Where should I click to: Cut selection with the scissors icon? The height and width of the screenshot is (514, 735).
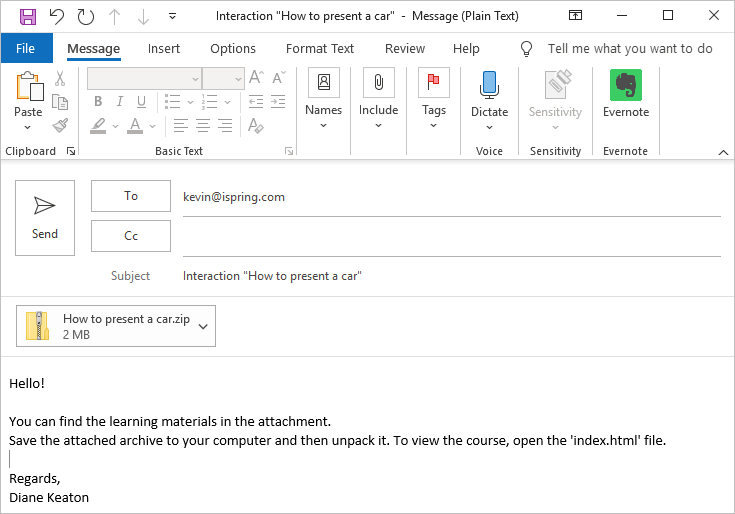pos(60,79)
